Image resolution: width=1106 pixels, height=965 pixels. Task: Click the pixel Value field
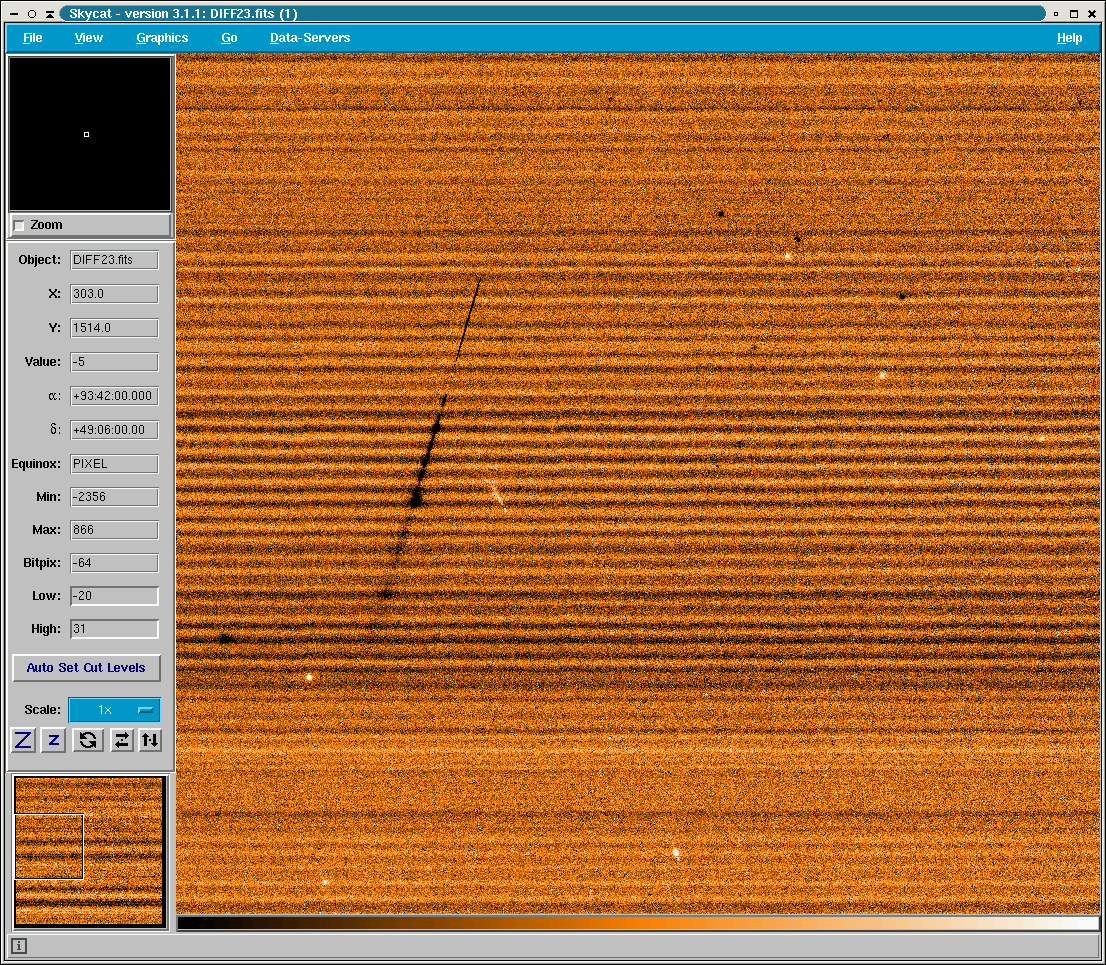tap(114, 362)
